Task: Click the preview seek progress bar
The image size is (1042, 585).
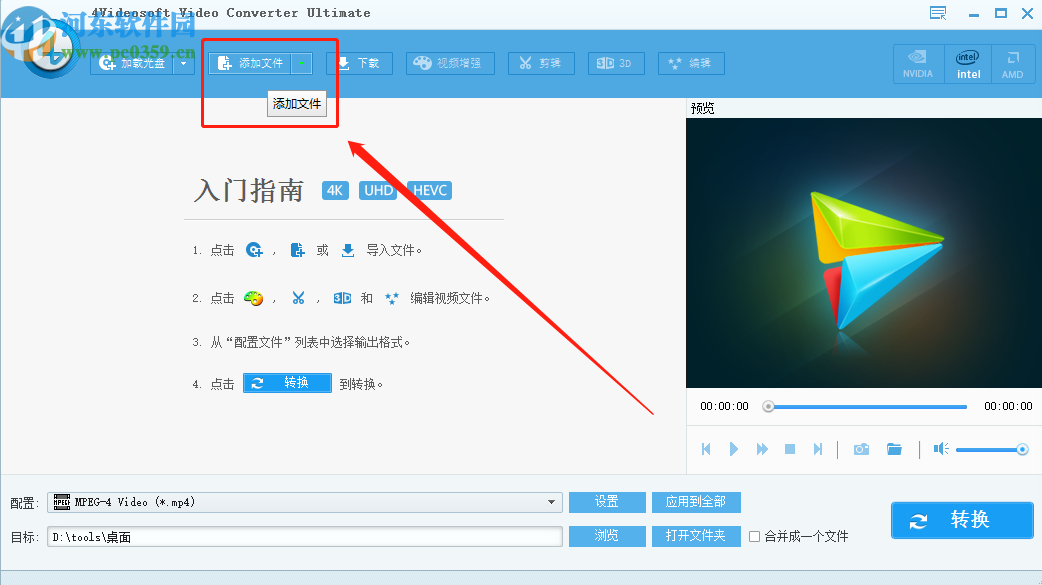Action: [x=867, y=406]
